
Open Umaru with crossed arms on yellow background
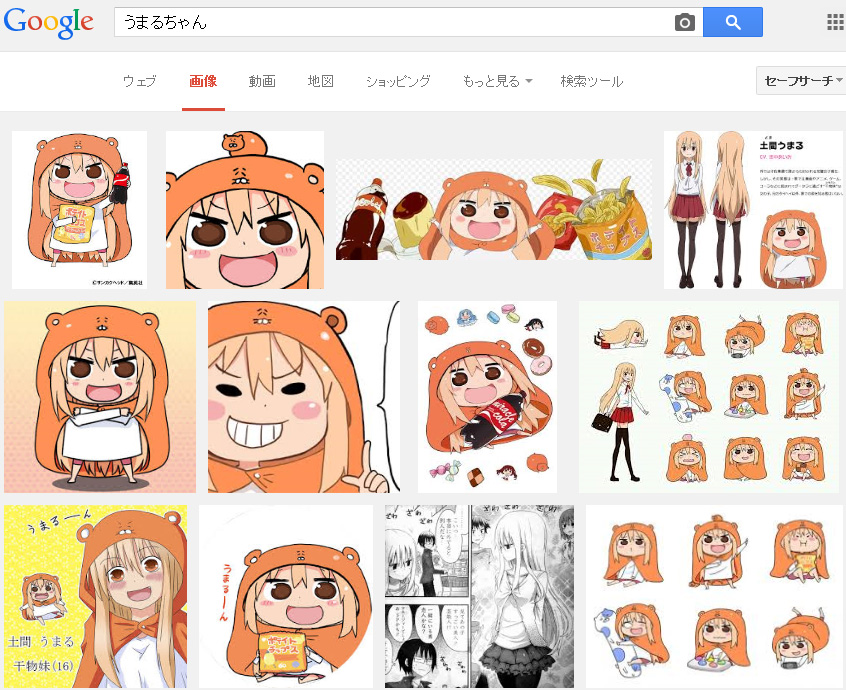coord(100,397)
